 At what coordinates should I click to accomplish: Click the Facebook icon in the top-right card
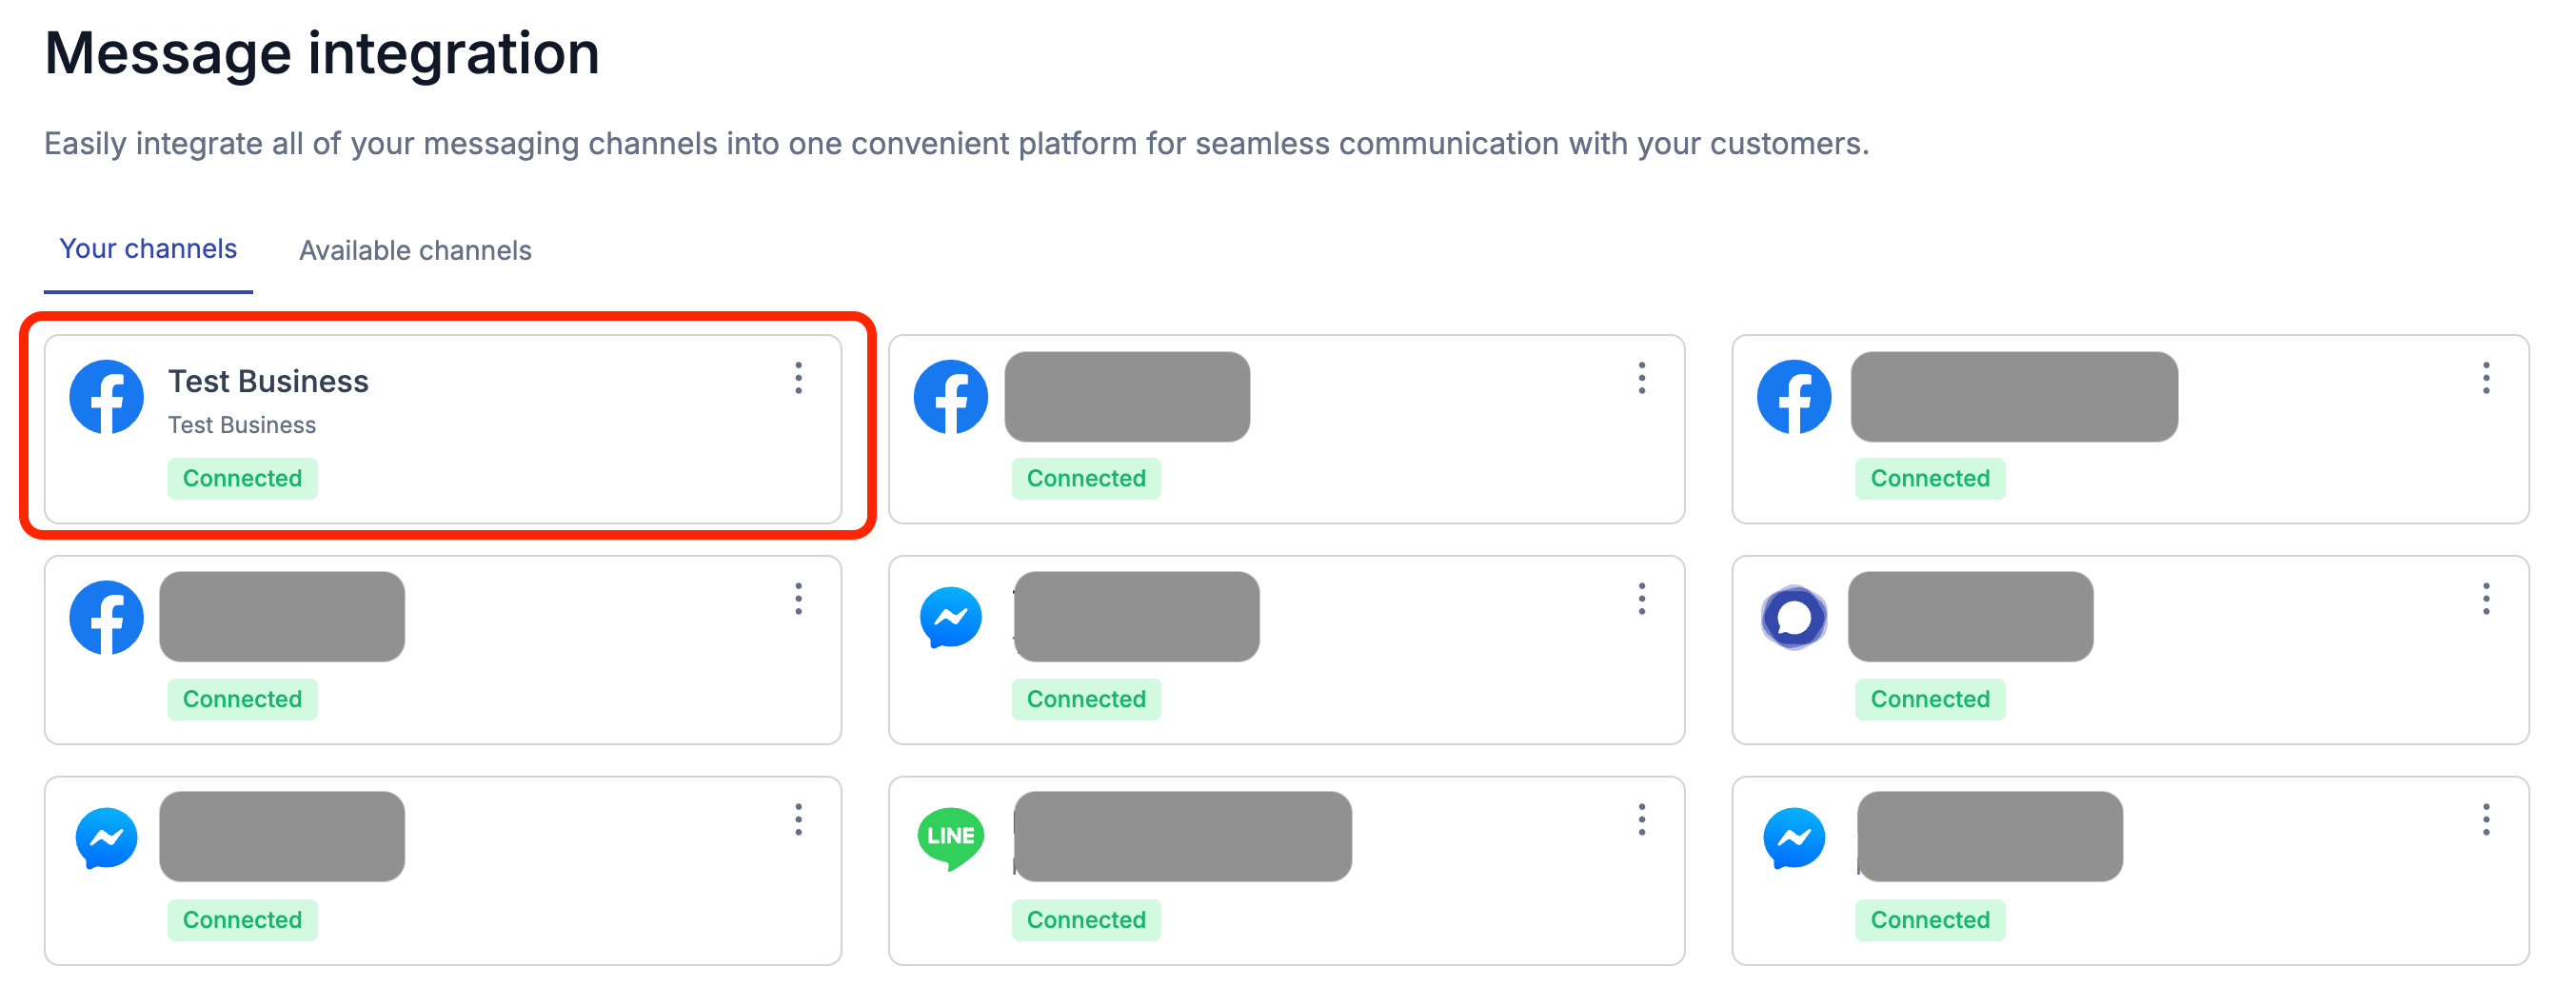click(1794, 397)
